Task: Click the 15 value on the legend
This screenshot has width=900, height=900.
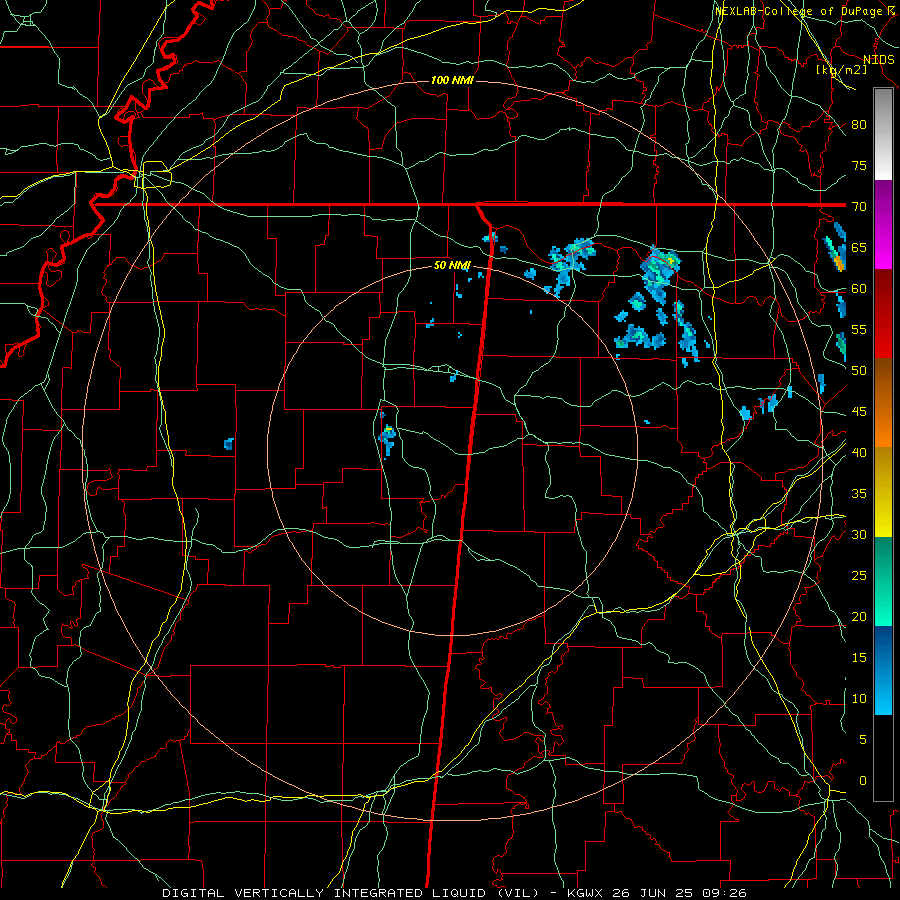Action: point(859,658)
